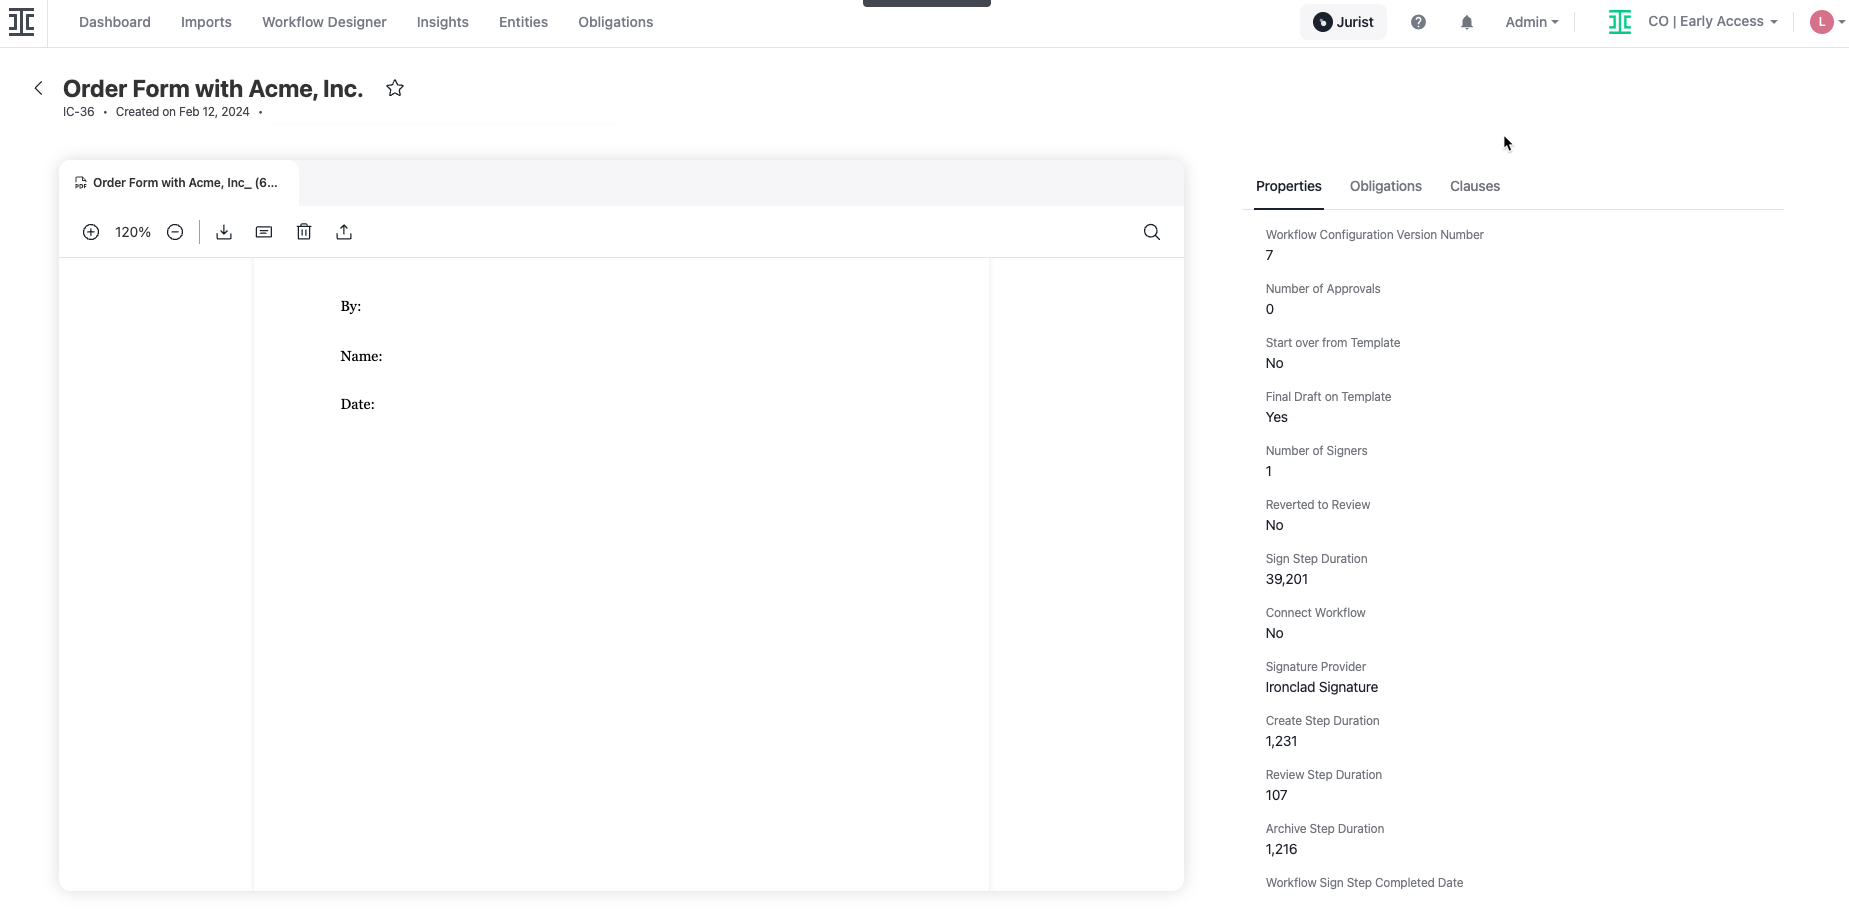1849x910 pixels.
Task: Click the rename document icon in toolbar
Action: pyautogui.click(x=264, y=232)
